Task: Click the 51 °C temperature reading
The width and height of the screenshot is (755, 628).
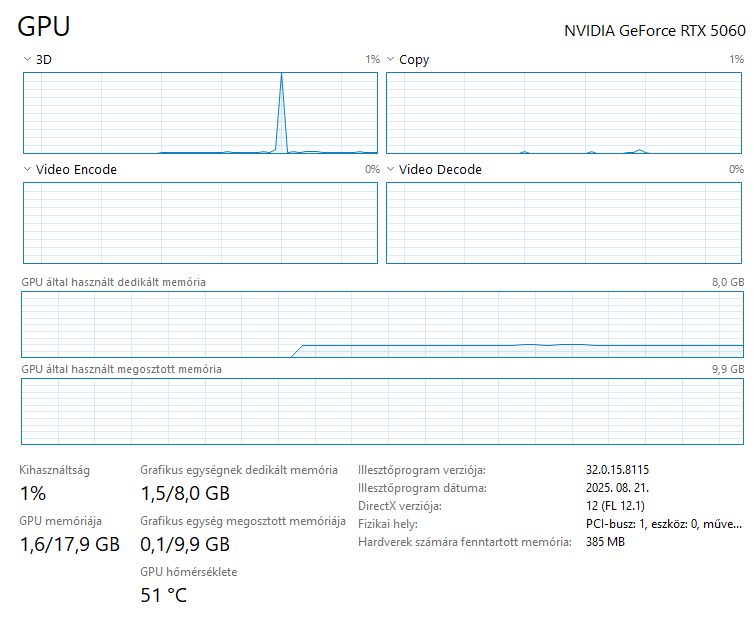Action: (x=163, y=596)
